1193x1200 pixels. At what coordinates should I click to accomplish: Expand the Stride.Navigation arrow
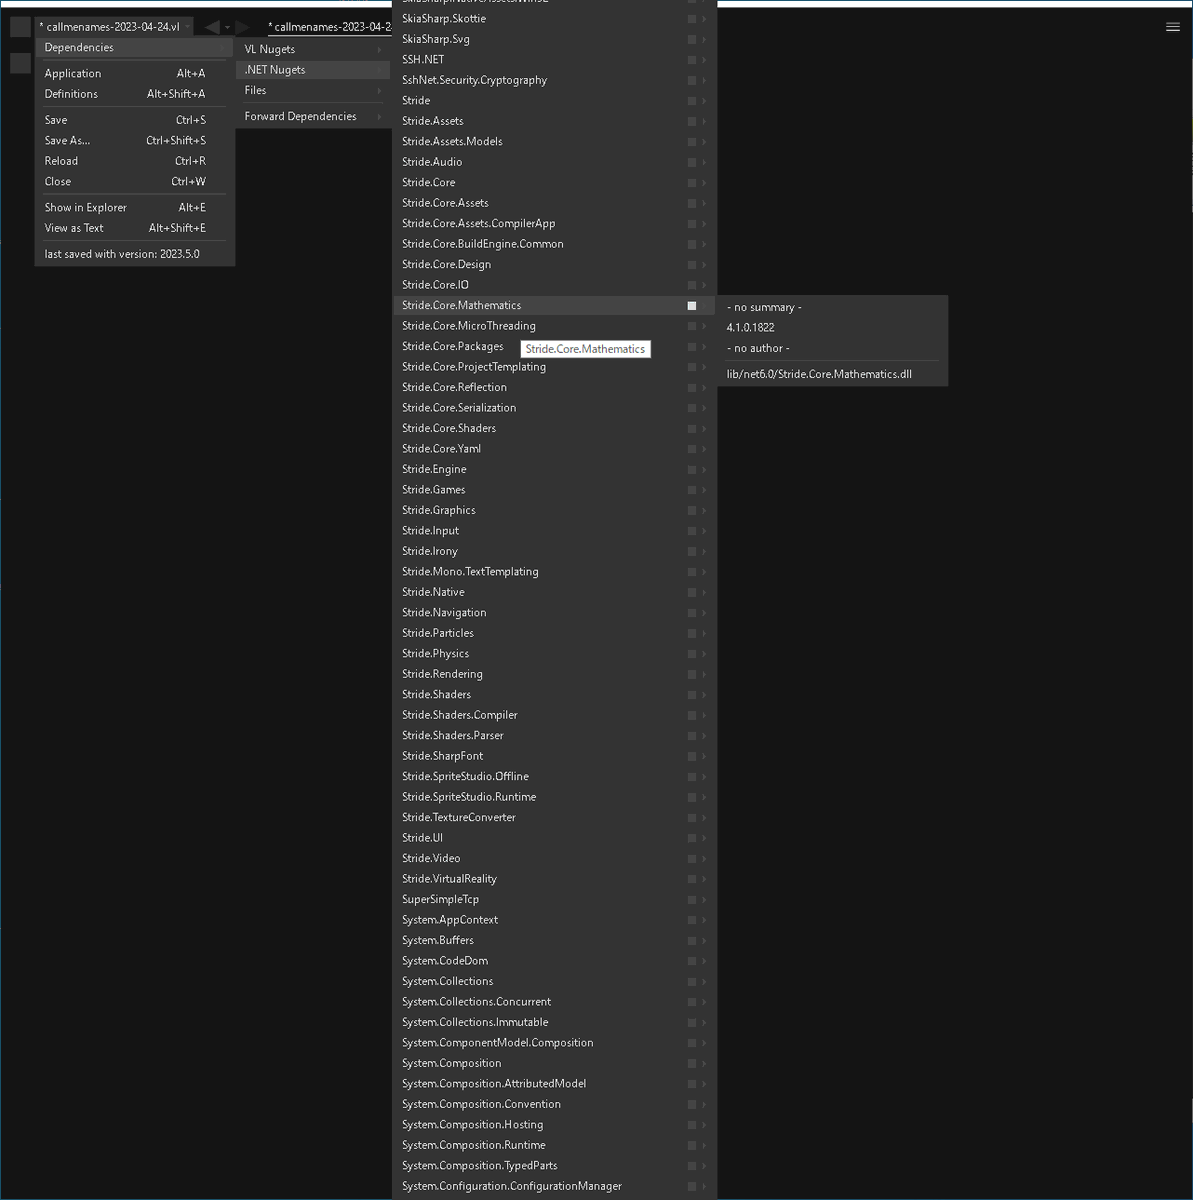click(x=704, y=613)
